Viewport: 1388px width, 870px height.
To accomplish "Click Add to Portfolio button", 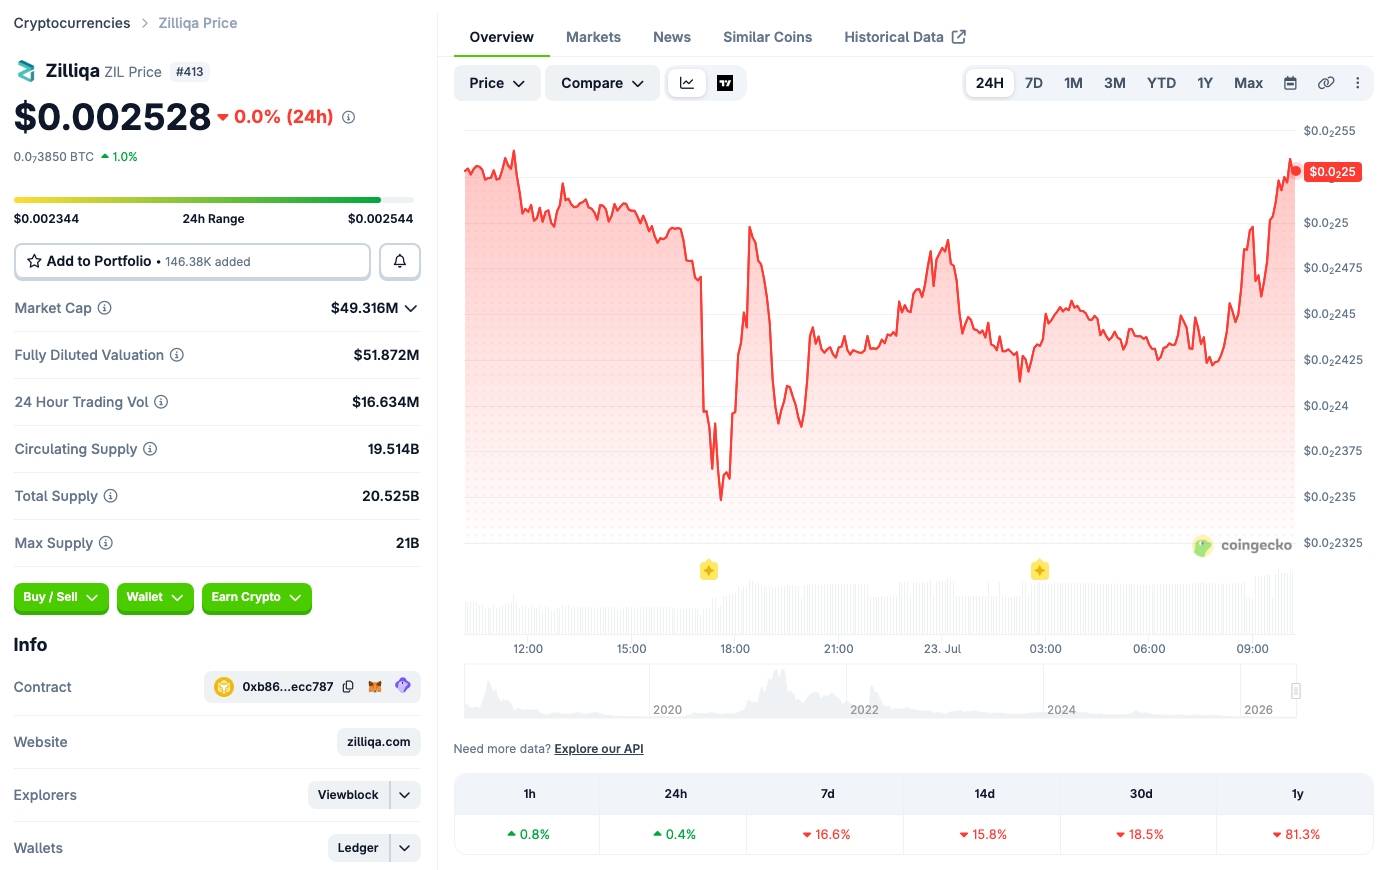I will pyautogui.click(x=192, y=261).
